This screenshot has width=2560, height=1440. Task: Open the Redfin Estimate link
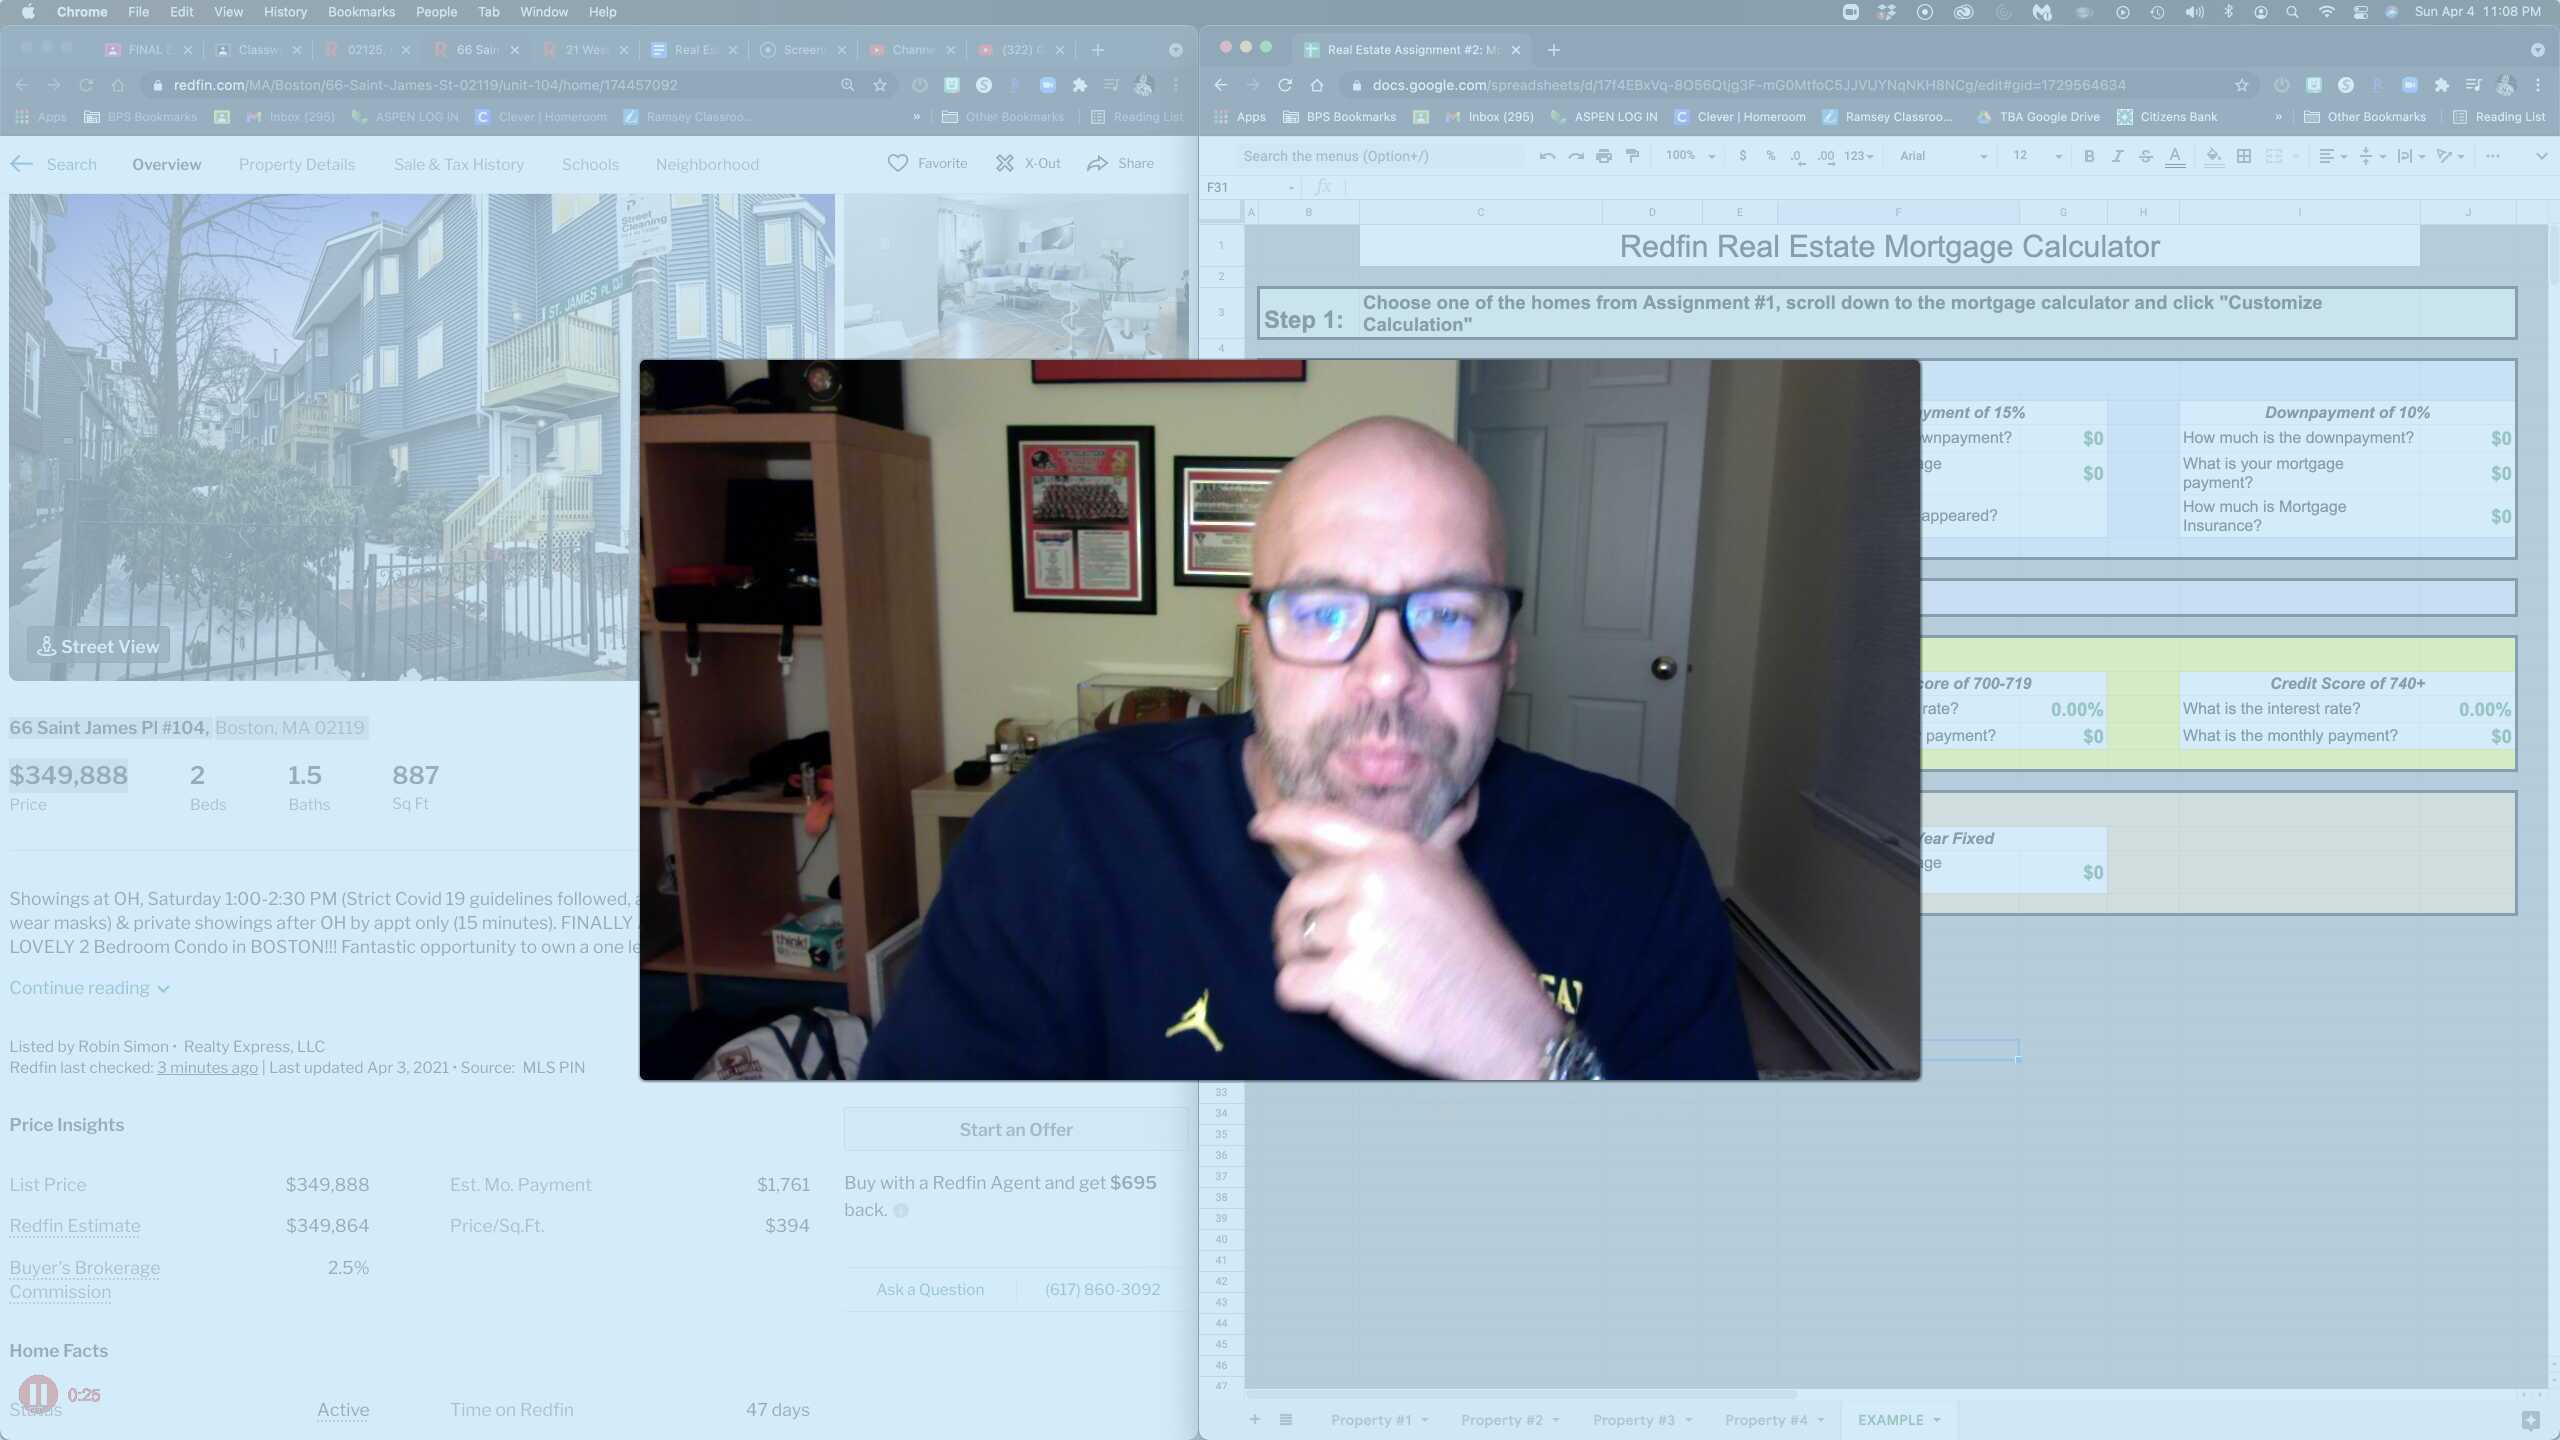(75, 1226)
